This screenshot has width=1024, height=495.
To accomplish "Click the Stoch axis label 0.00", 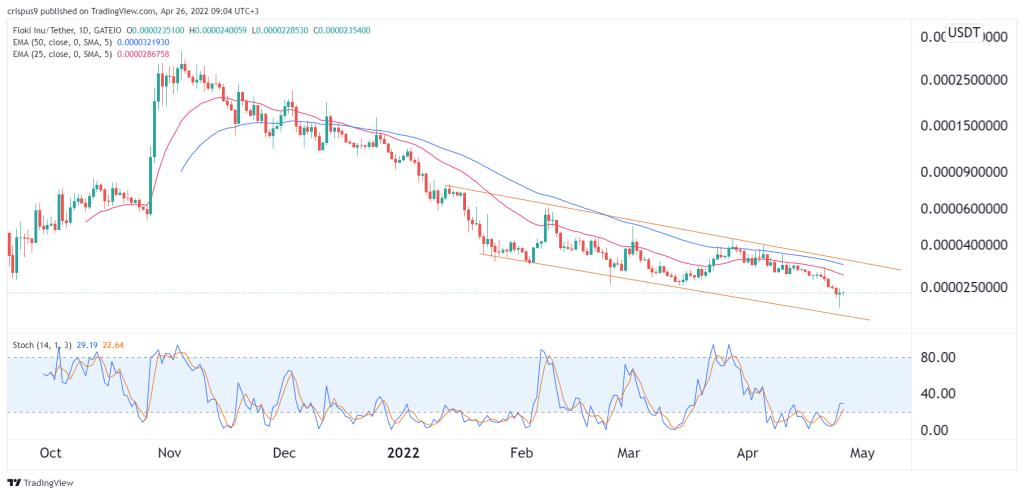I will click(937, 430).
